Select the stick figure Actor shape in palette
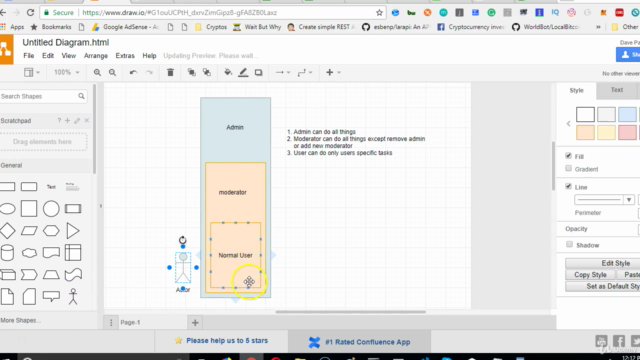This screenshot has height=360, width=640. click(x=73, y=296)
